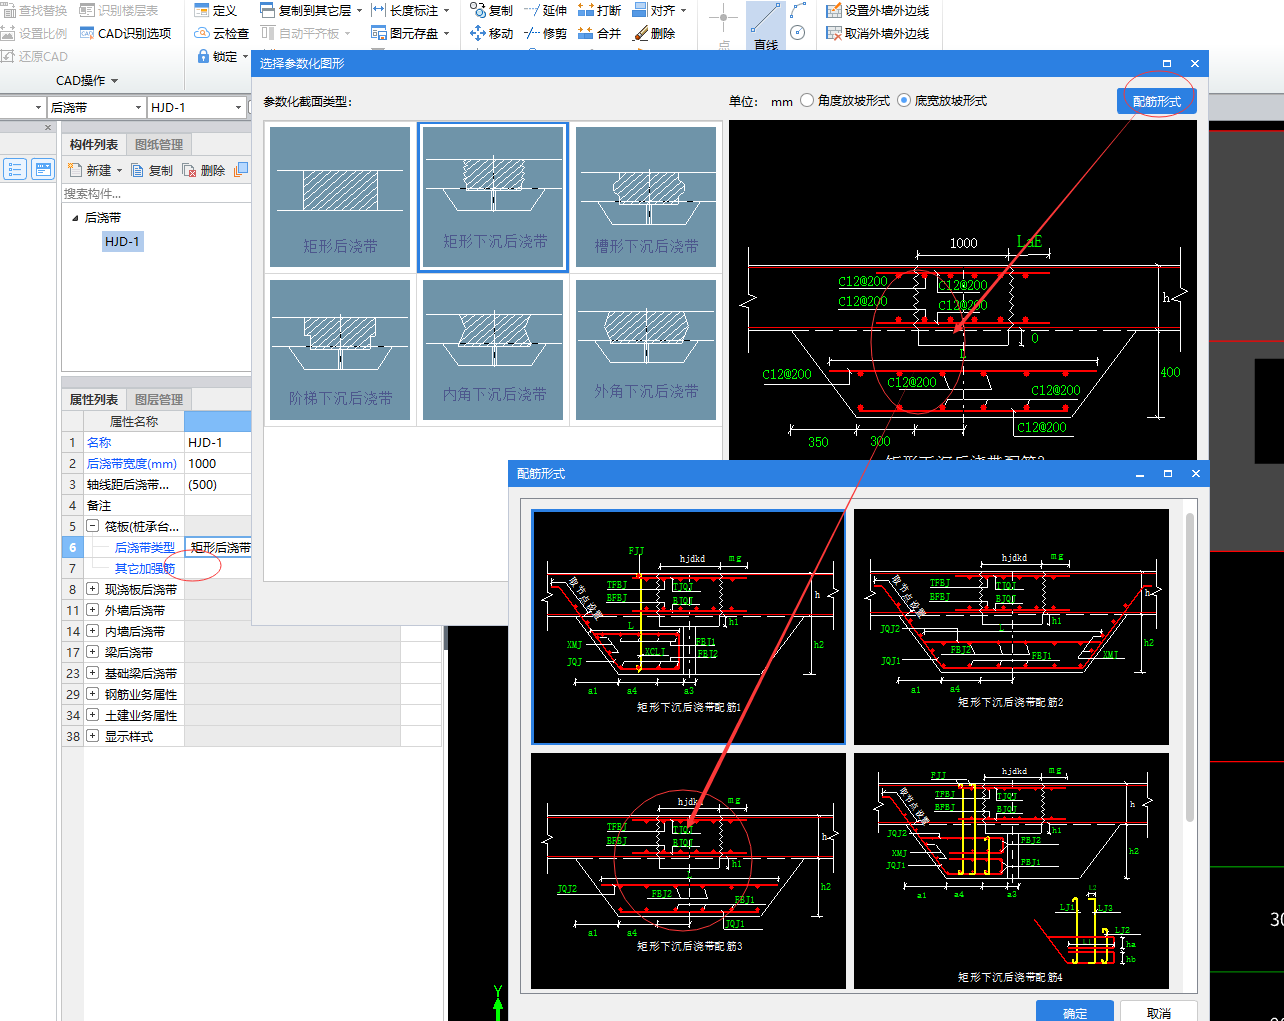Choose 矩形下沉后浇带配筋1 diagram
This screenshot has width=1284, height=1021.
click(689, 627)
